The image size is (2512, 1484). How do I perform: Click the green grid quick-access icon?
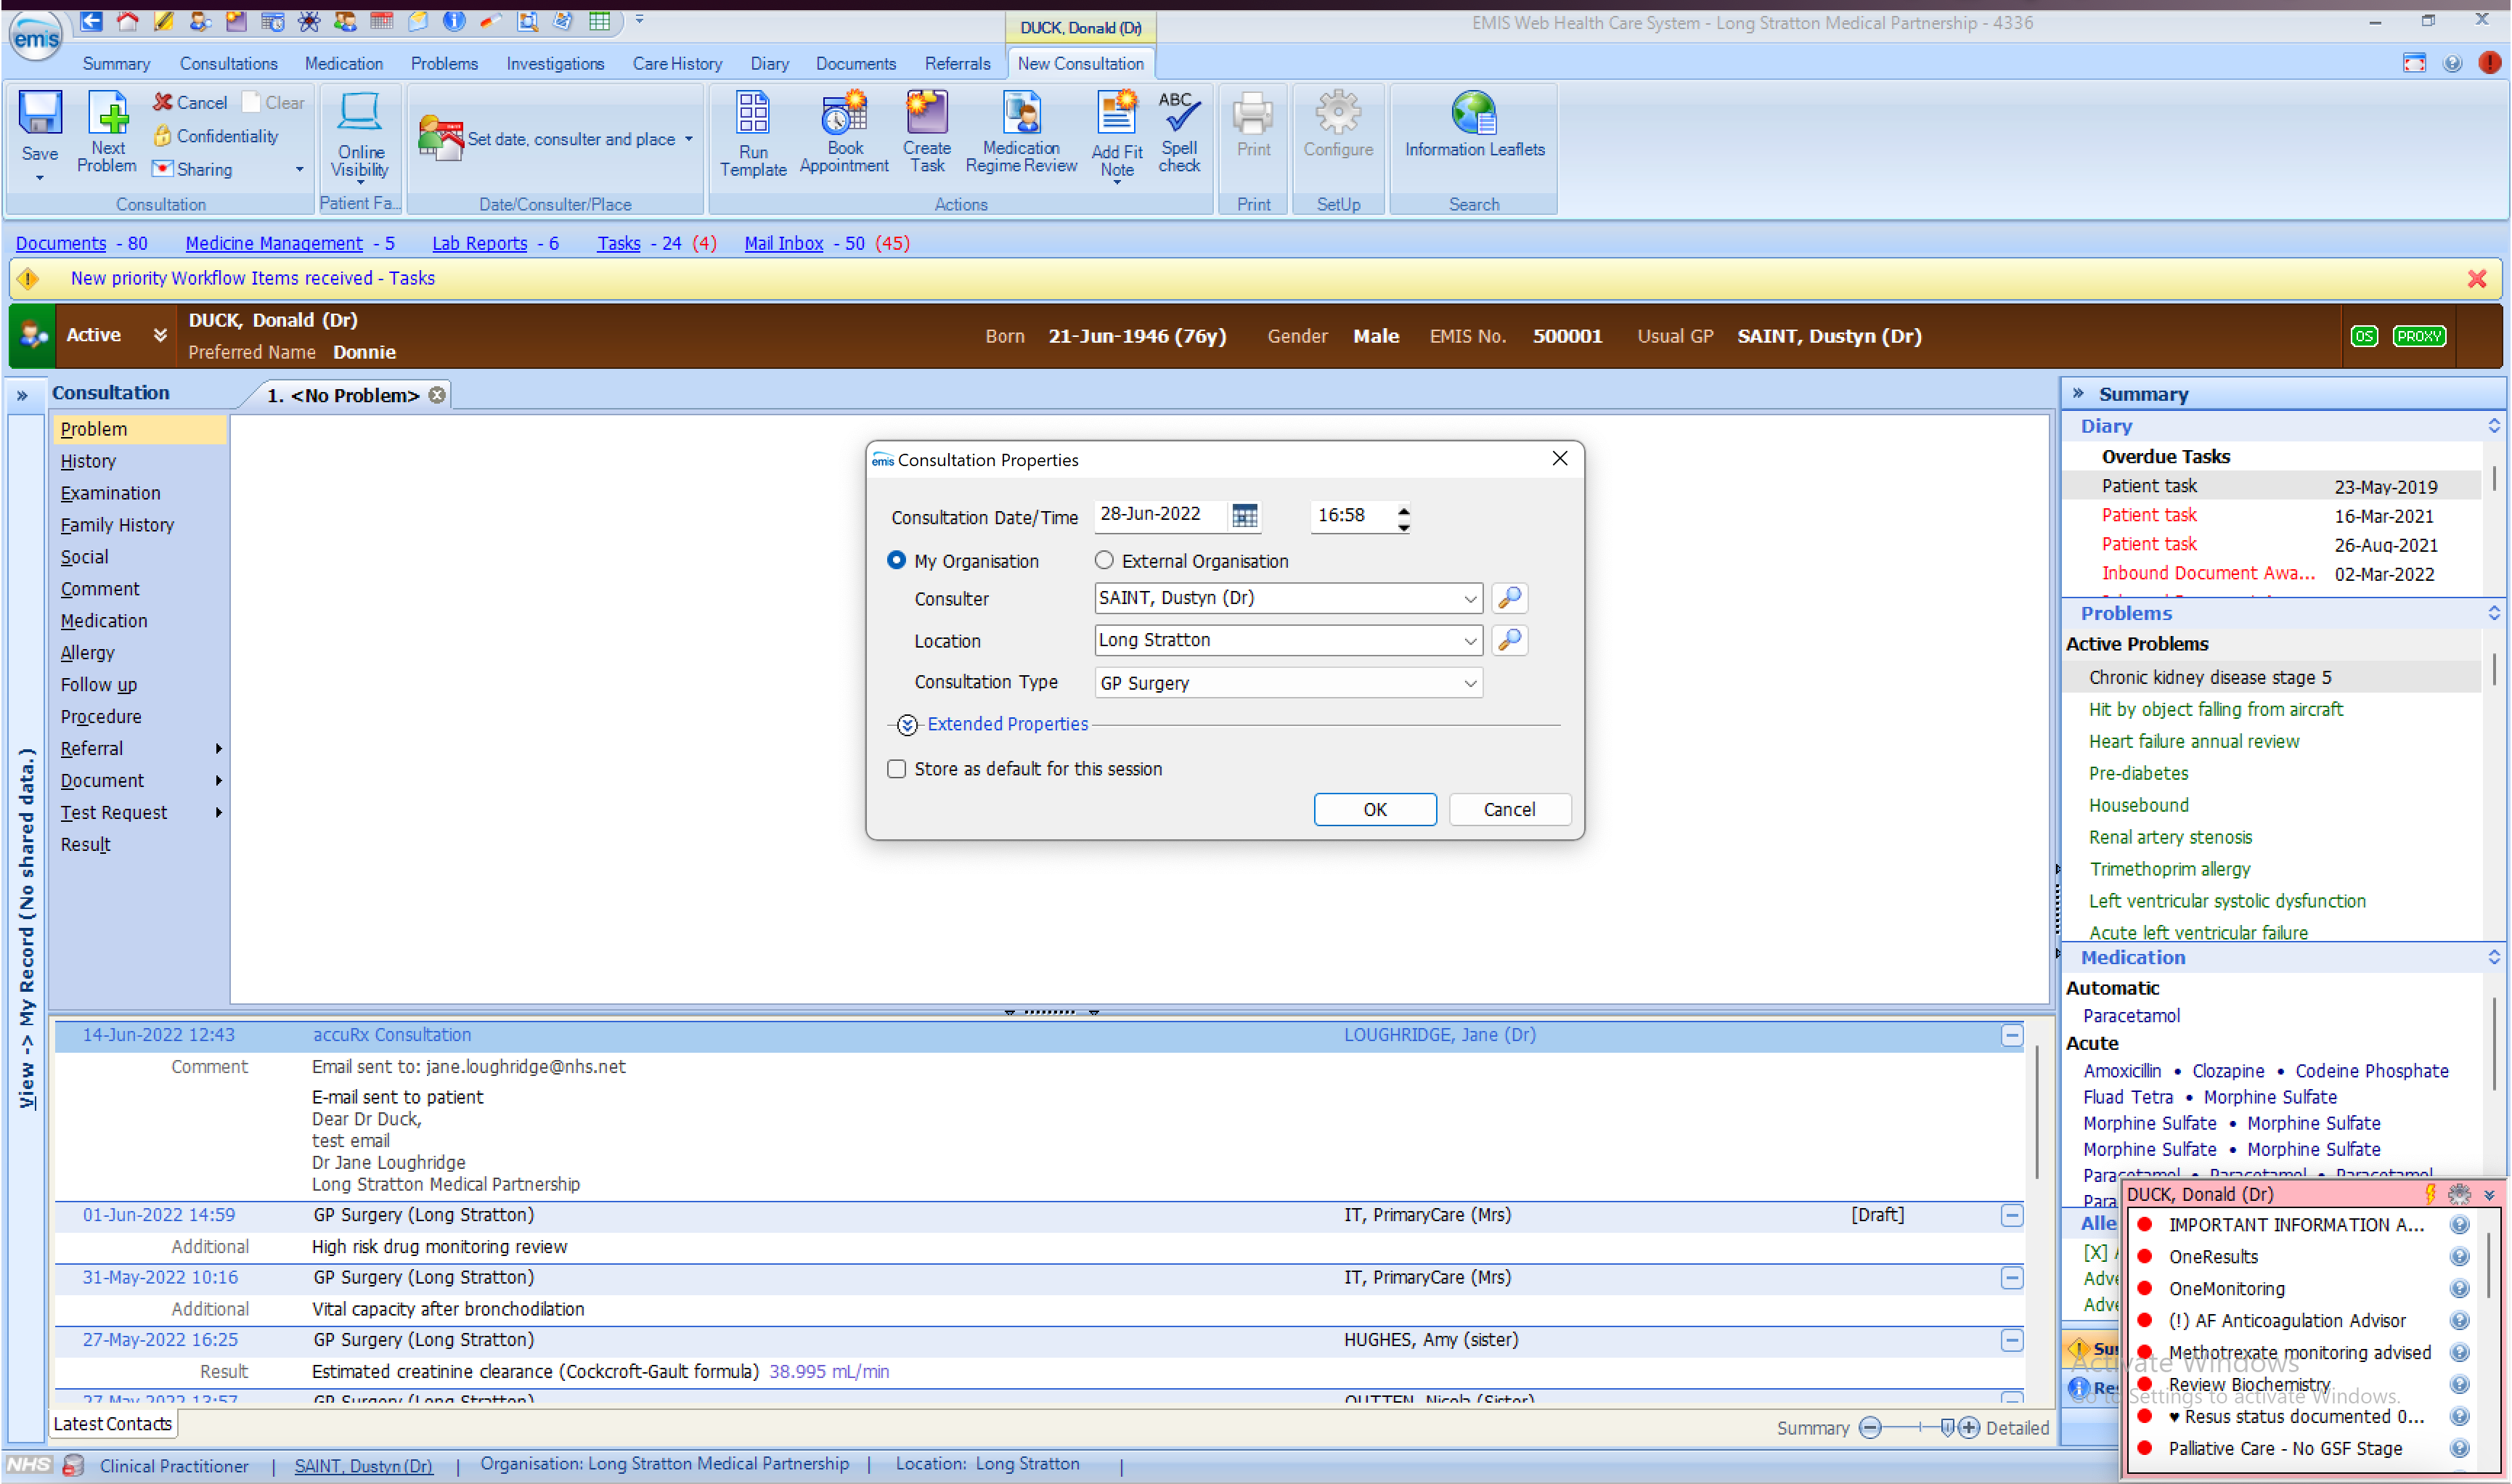(x=599, y=20)
